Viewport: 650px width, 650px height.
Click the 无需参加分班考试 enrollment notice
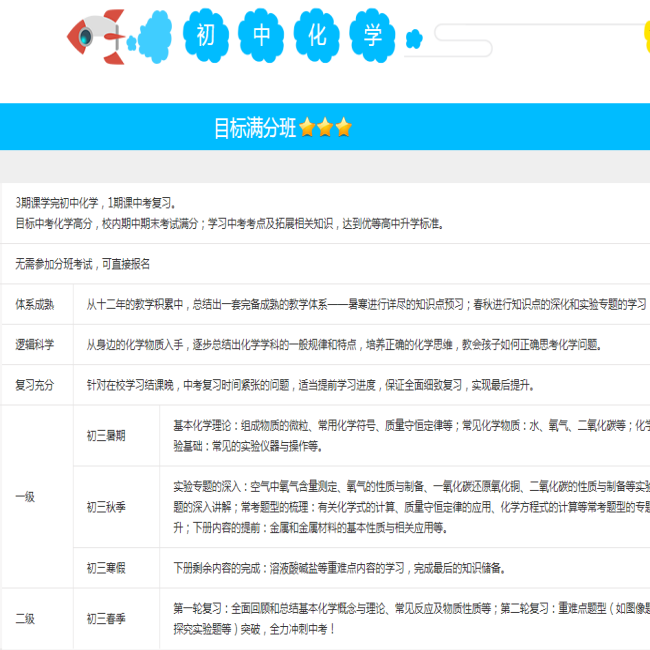(83, 264)
